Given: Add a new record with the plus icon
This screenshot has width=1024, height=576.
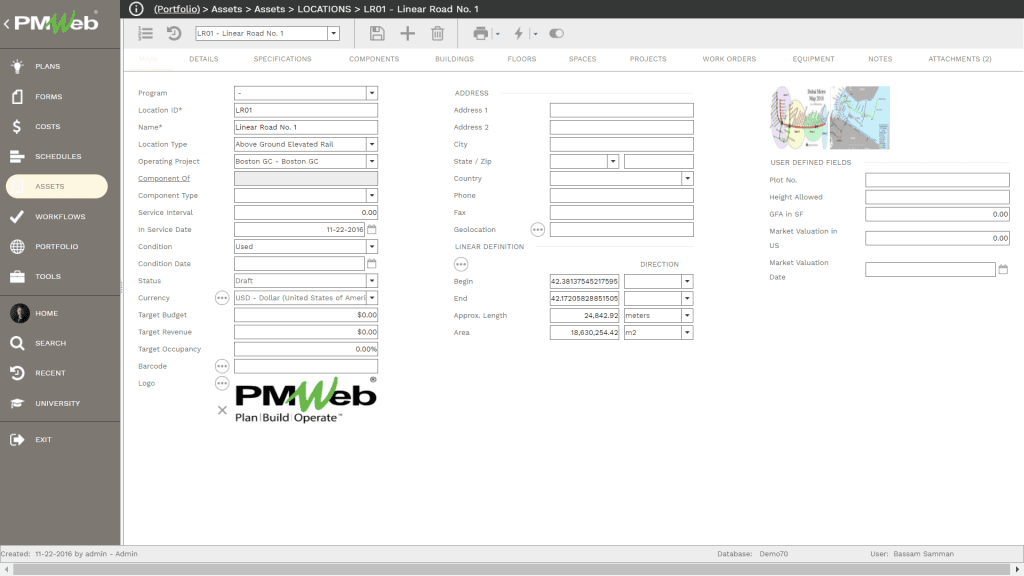Looking at the screenshot, I should (x=408, y=33).
